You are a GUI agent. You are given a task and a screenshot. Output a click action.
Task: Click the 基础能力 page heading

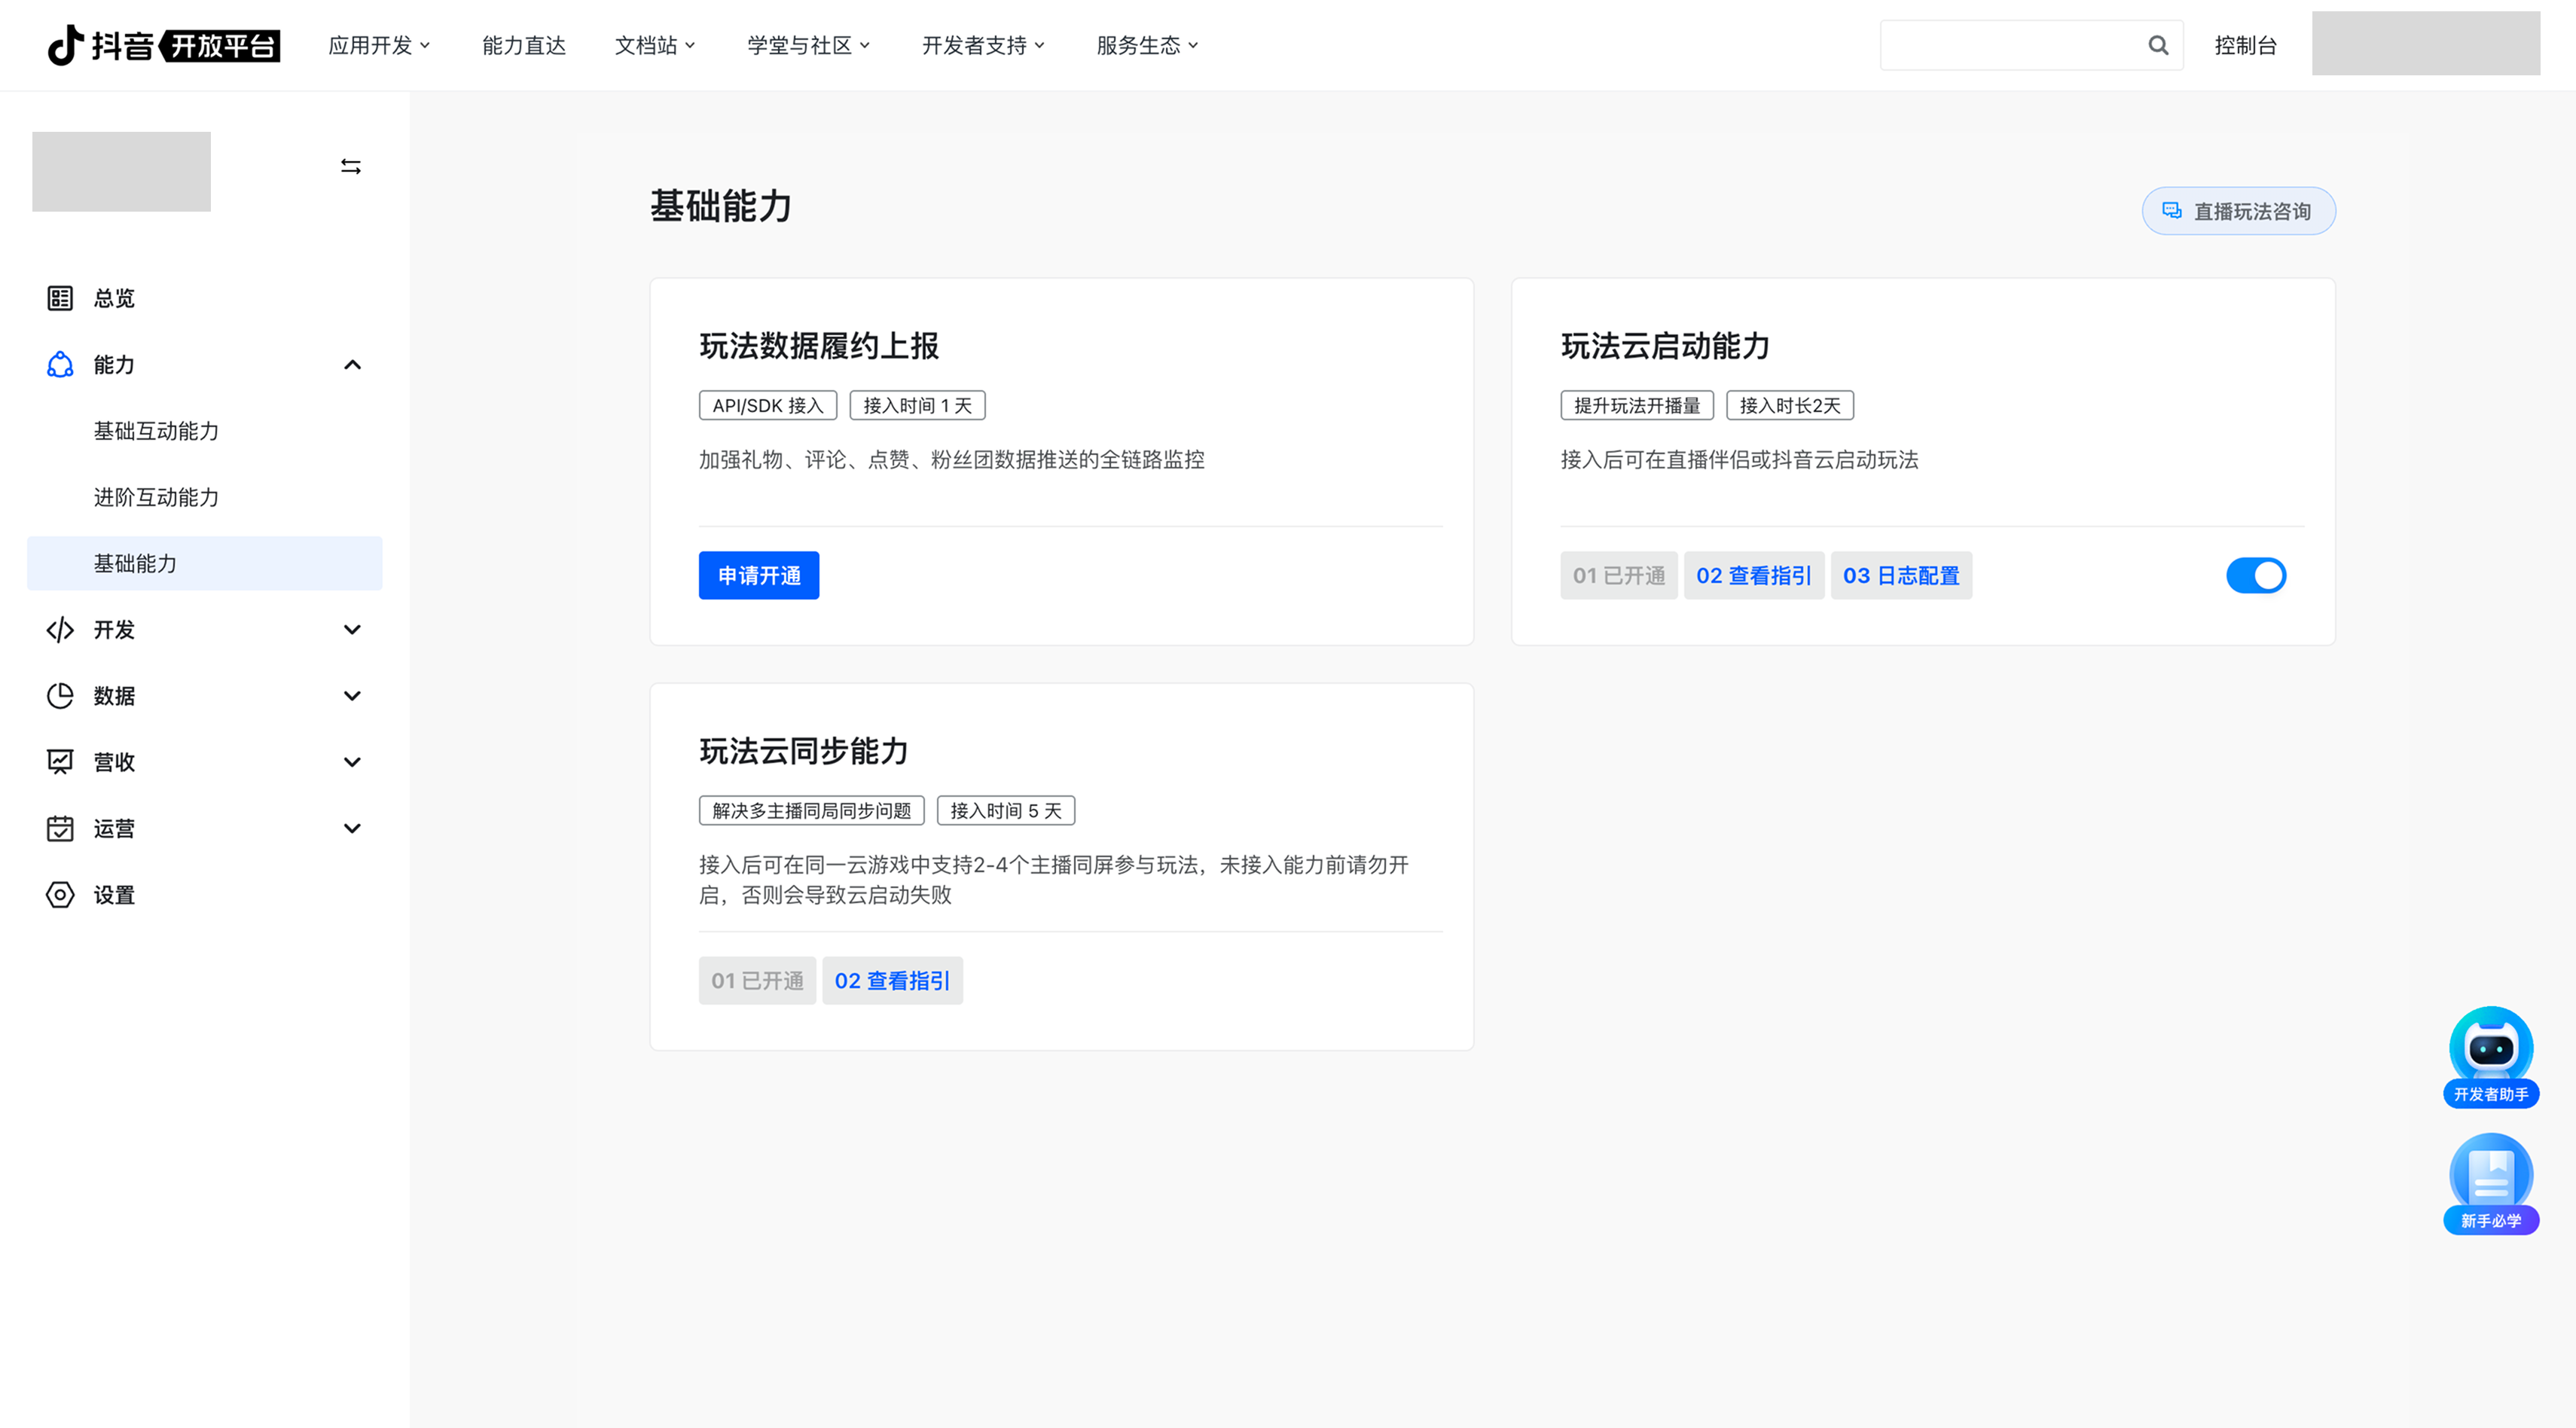pyautogui.click(x=721, y=206)
